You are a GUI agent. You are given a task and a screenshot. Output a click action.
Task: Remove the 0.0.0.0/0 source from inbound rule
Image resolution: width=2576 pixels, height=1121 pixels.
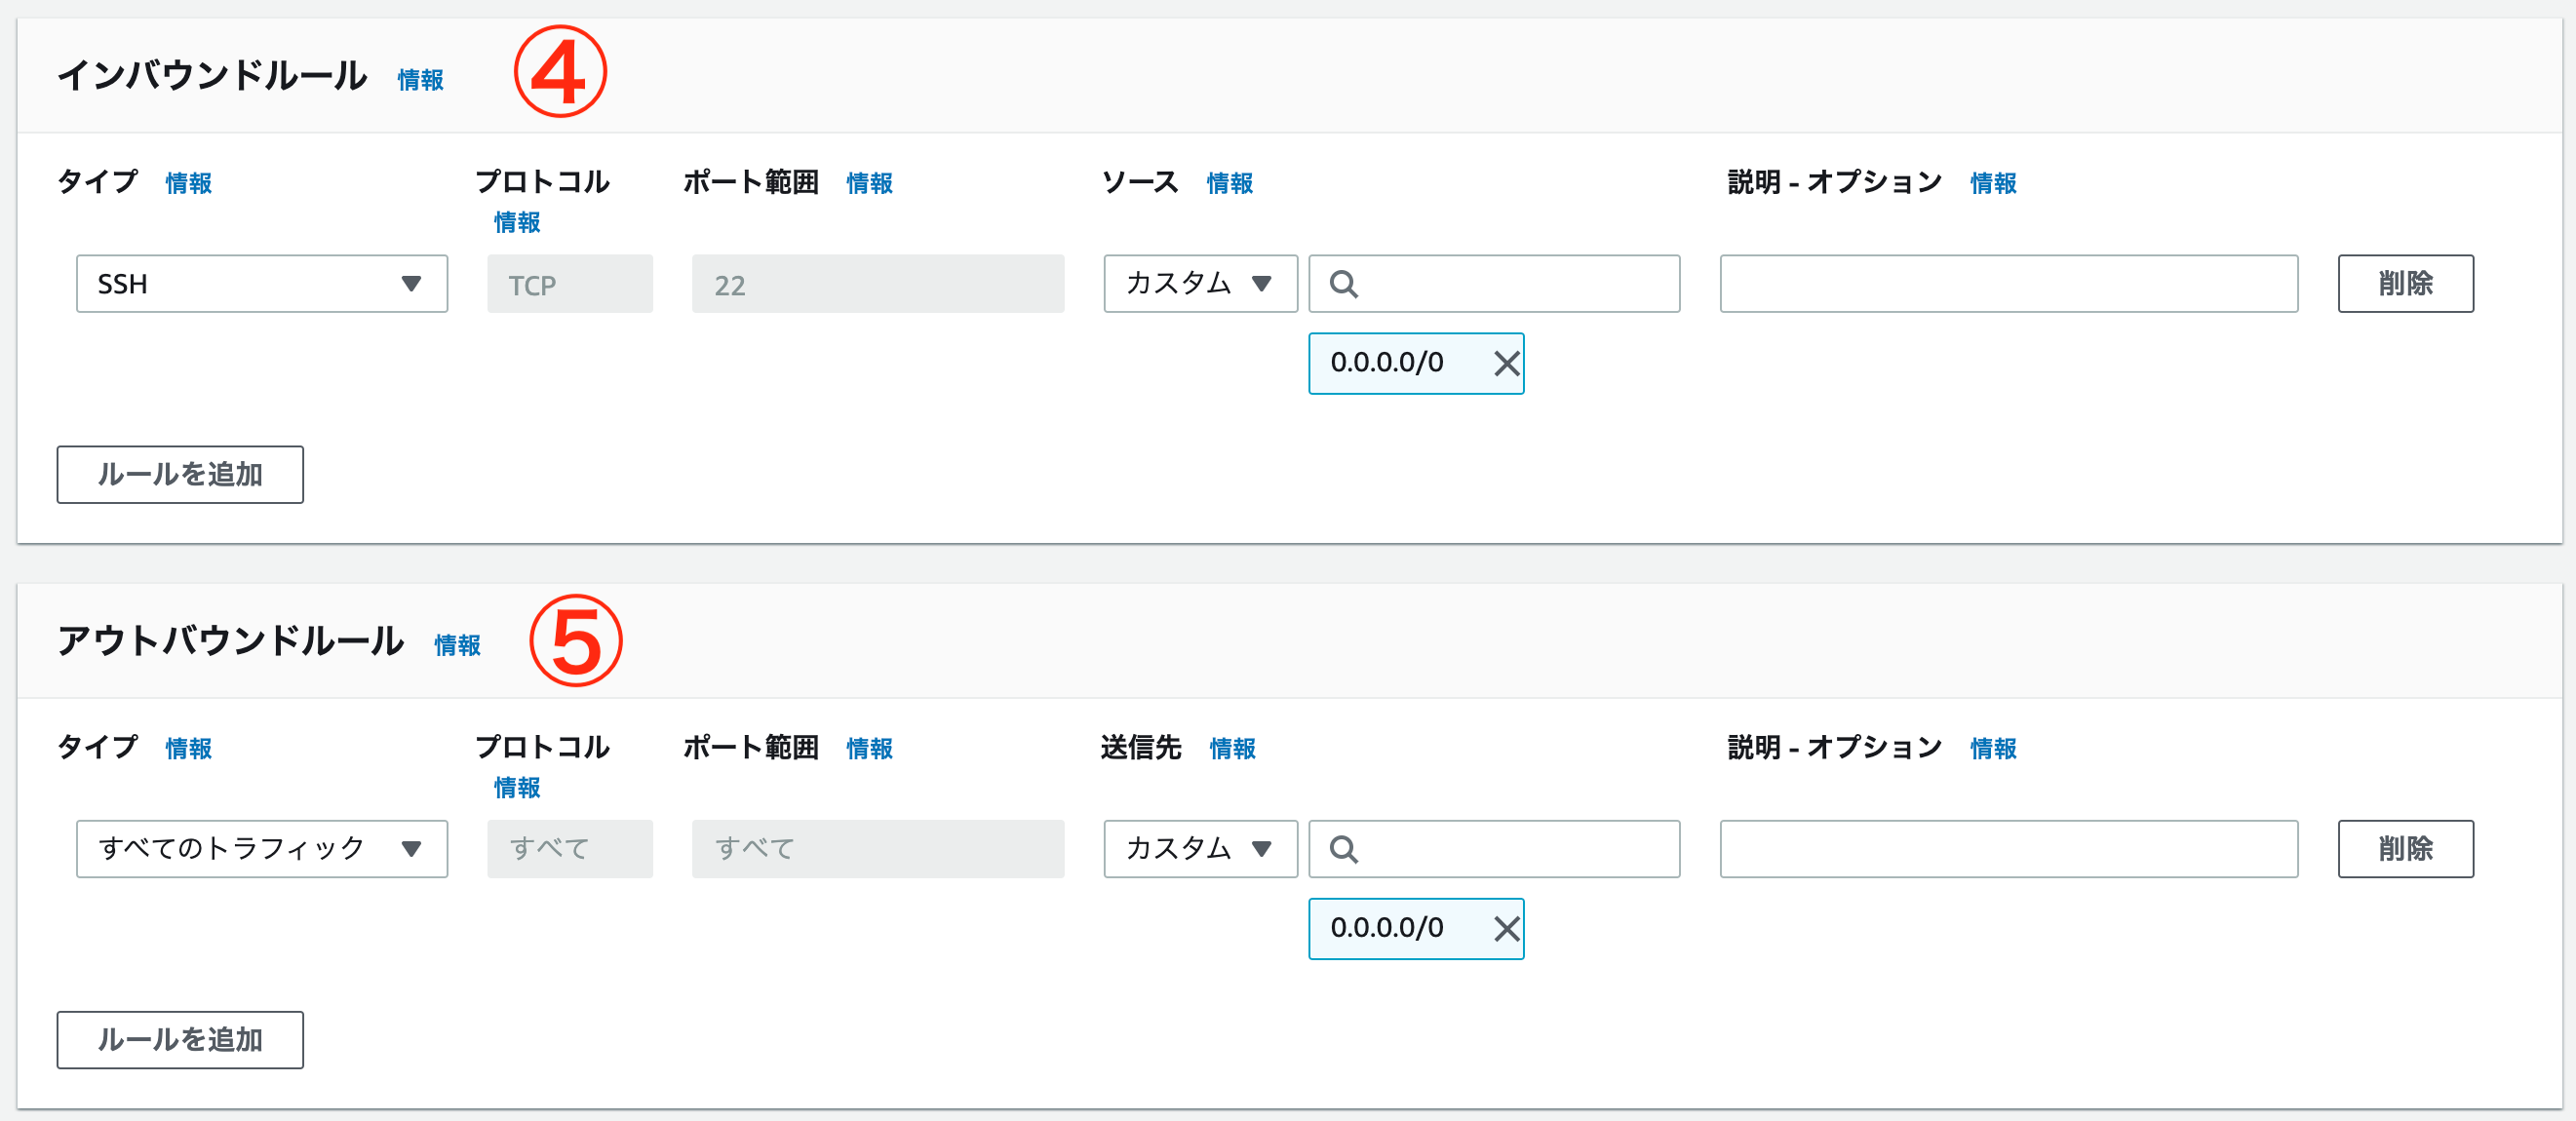coord(1508,364)
